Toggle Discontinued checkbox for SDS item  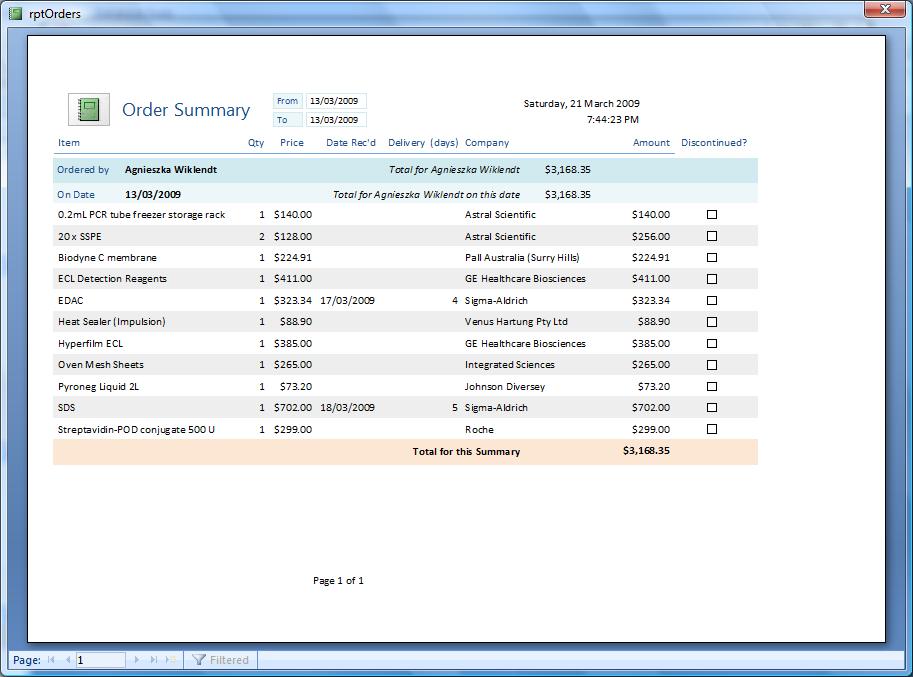coord(712,408)
